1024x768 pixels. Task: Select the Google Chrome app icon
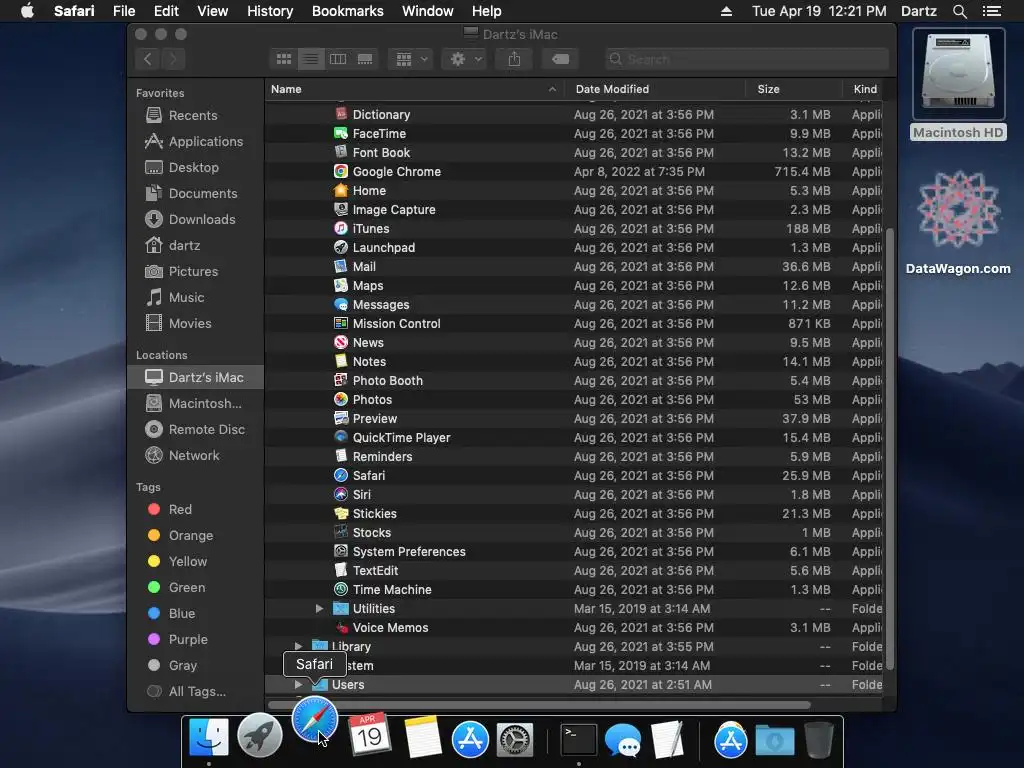[341, 171]
